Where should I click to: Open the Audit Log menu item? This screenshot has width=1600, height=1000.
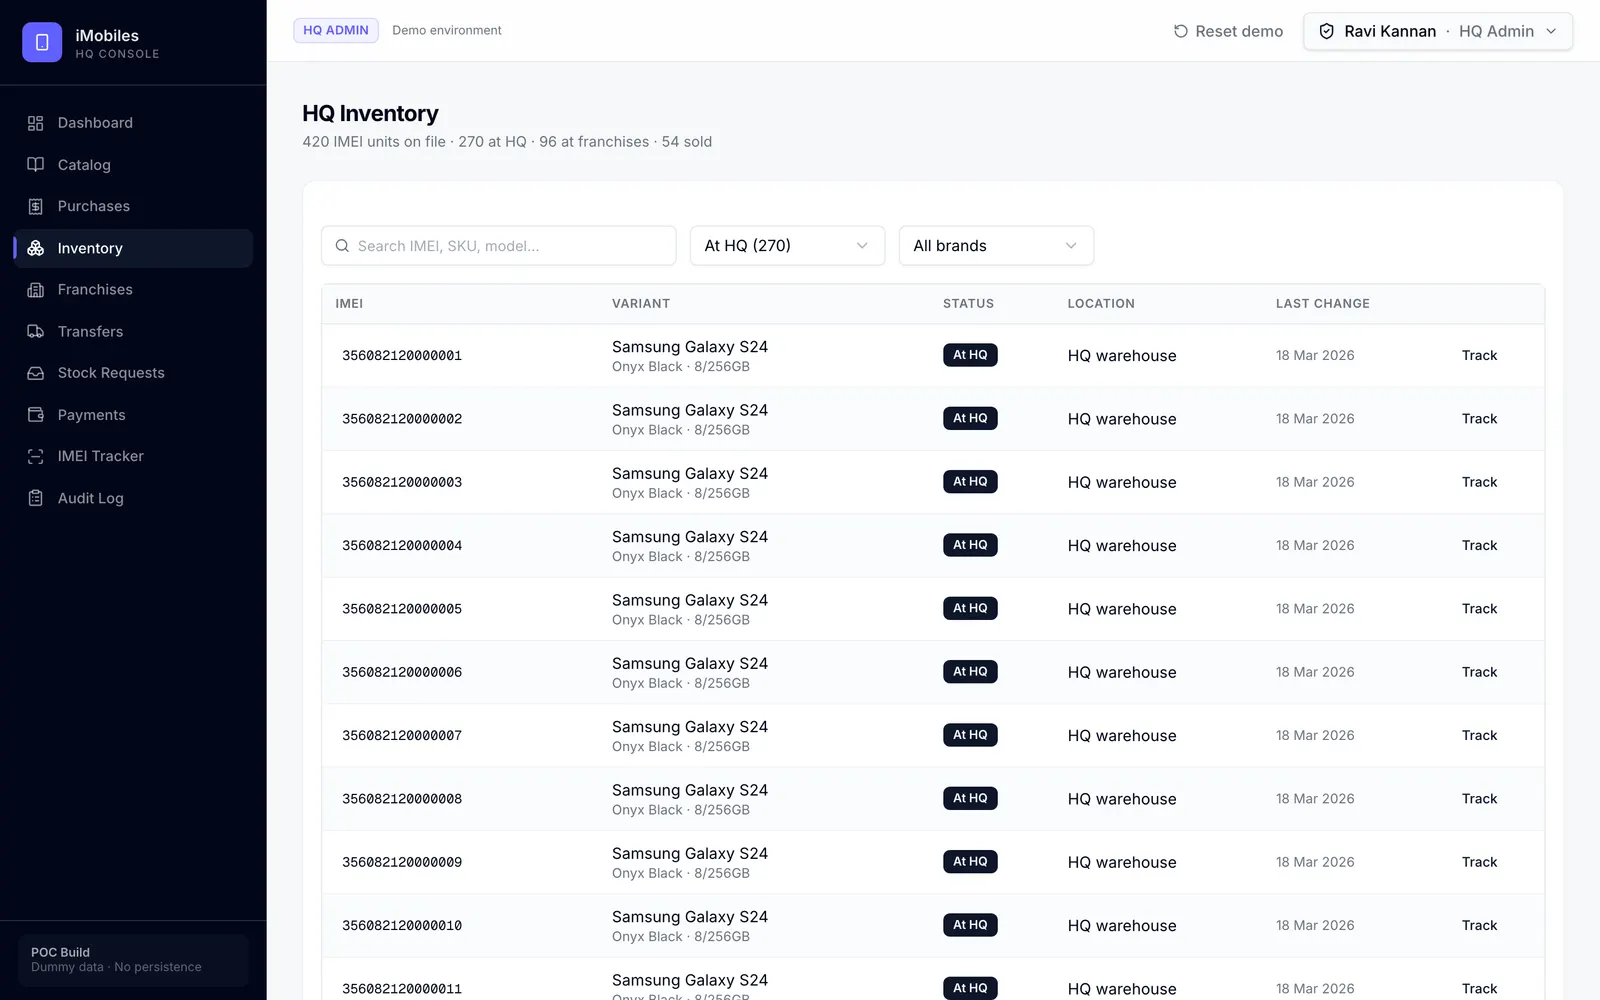click(133, 498)
